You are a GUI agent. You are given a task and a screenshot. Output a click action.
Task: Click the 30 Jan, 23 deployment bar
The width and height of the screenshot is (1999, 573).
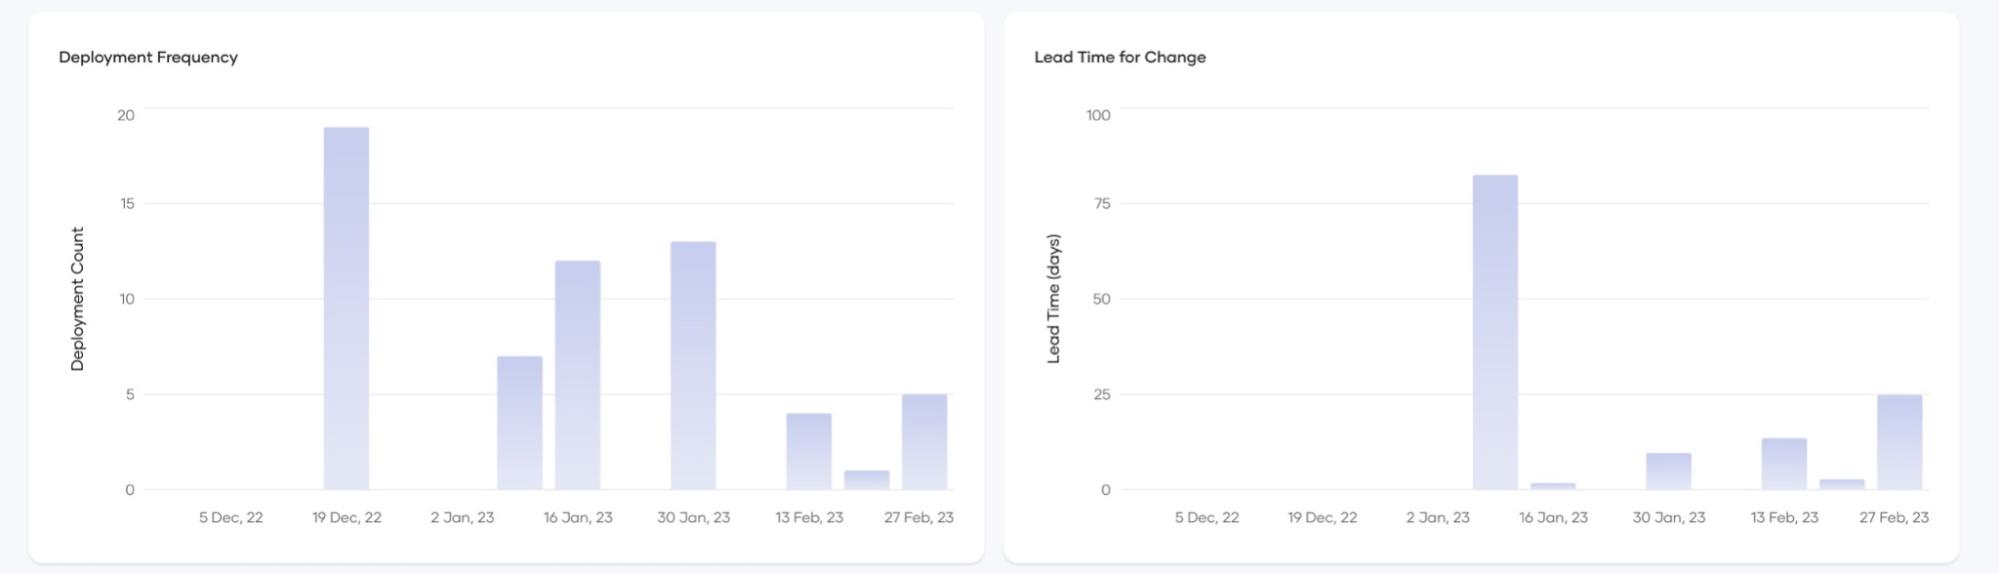(693, 365)
